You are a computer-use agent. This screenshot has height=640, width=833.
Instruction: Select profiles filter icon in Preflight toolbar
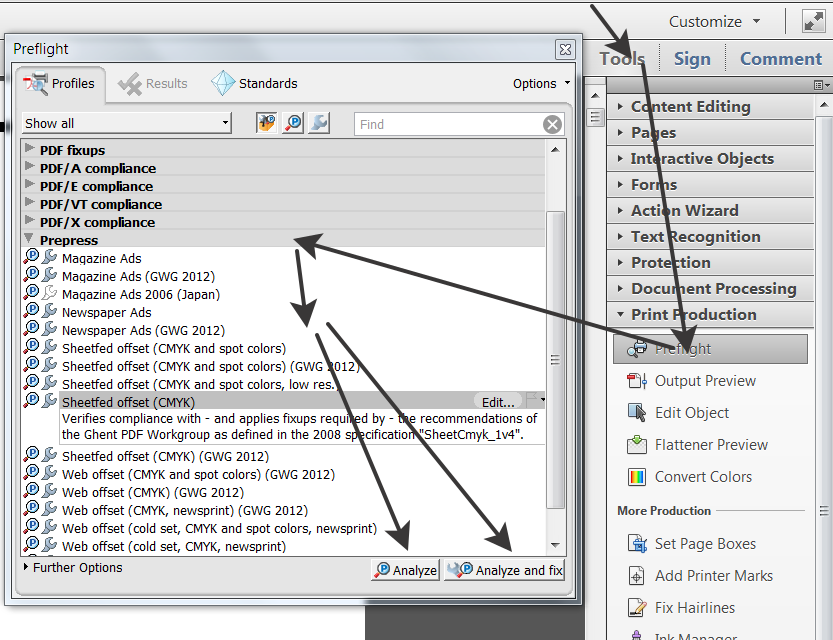click(x=266, y=123)
